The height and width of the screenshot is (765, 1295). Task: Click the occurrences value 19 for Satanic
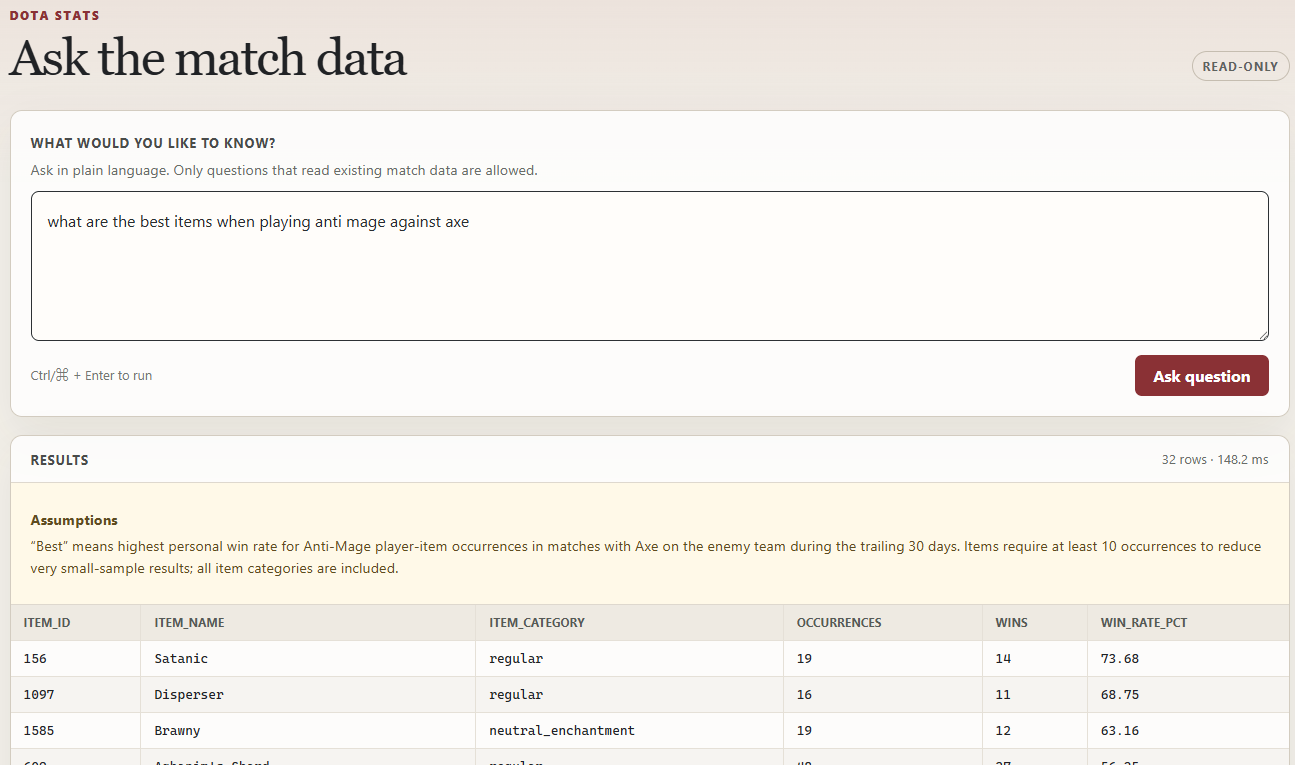[883, 659]
